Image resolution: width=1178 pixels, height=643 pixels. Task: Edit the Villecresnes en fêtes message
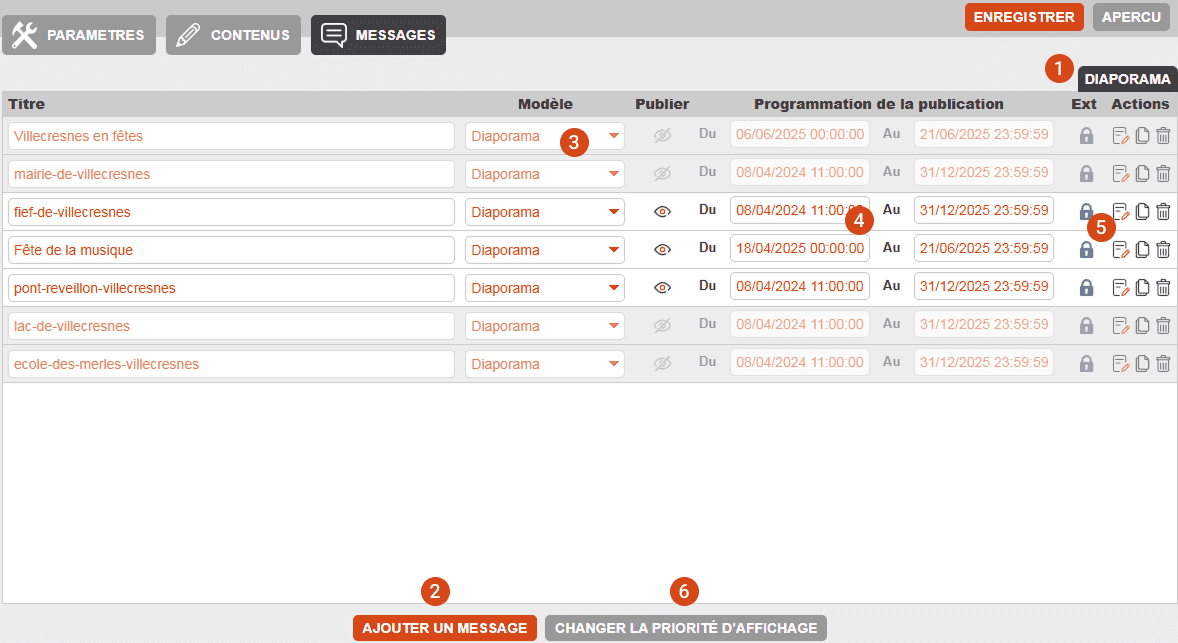pyautogui.click(x=1121, y=136)
